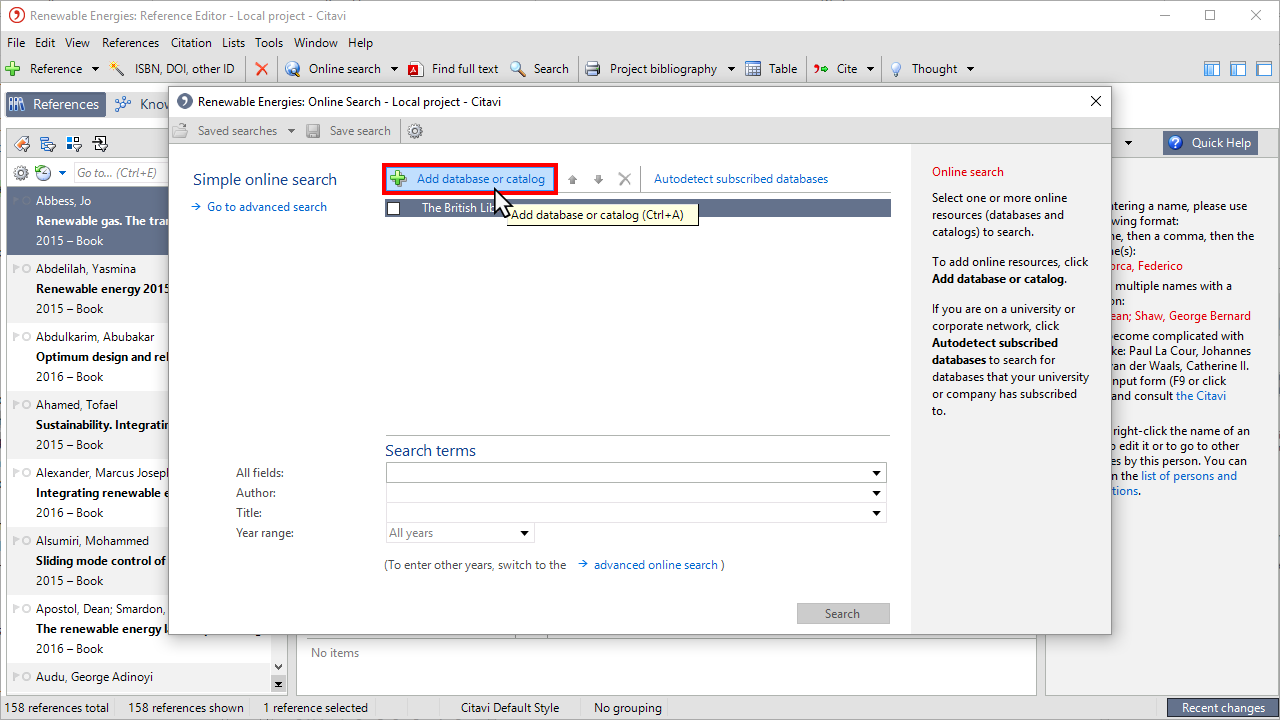This screenshot has width=1280, height=720.
Task: Open the File menu
Action: click(x=16, y=43)
